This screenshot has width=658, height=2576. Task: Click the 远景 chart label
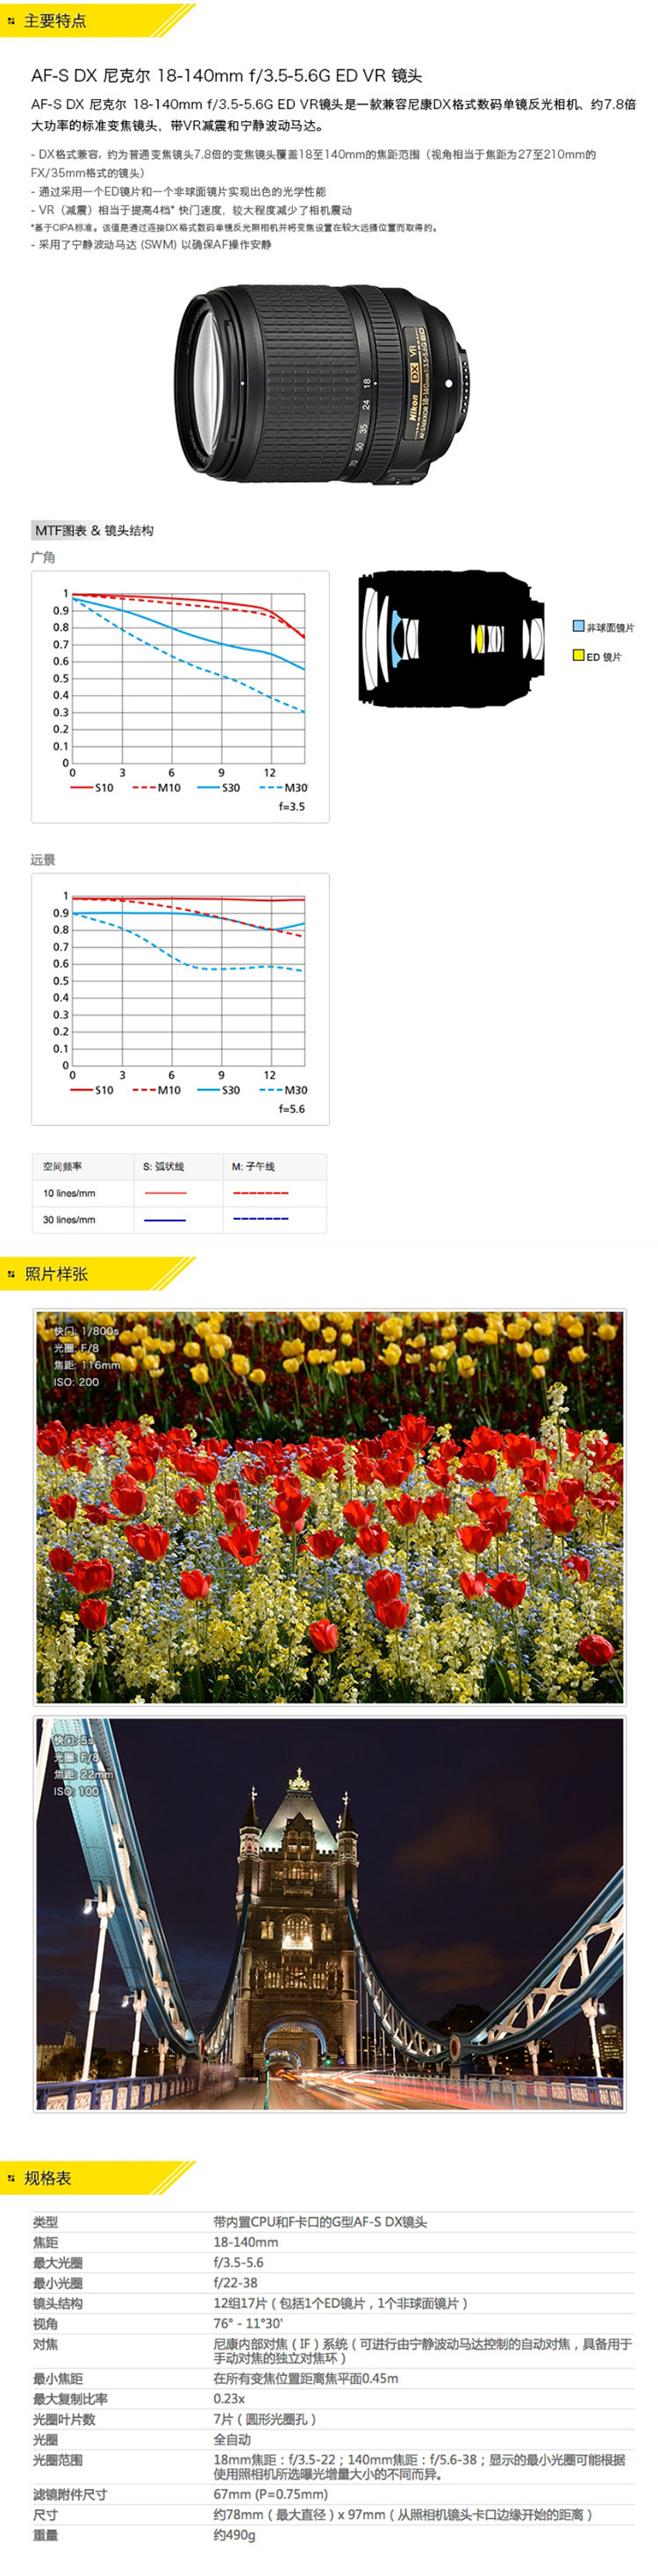click(x=43, y=859)
